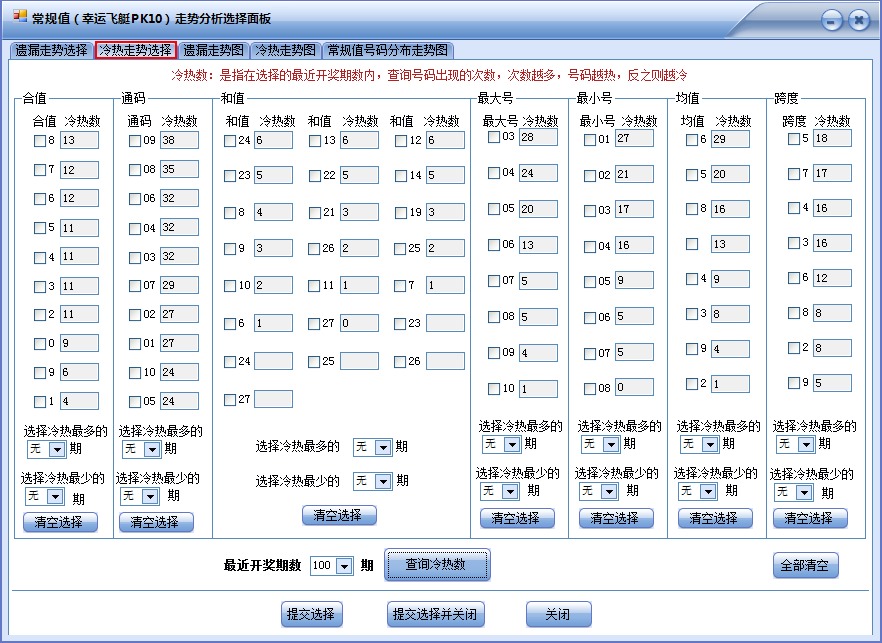Open the 最近开奖期数 dropdown

click(334, 564)
